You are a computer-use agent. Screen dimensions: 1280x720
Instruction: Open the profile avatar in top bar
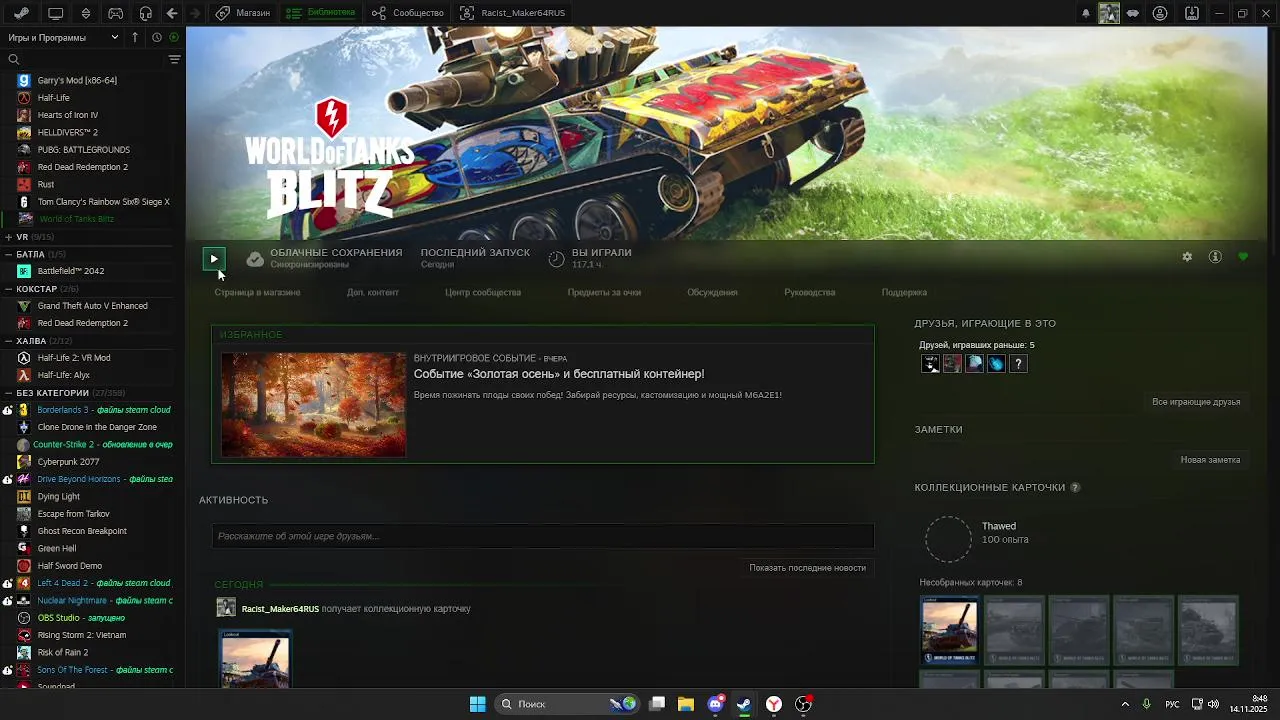(1109, 13)
